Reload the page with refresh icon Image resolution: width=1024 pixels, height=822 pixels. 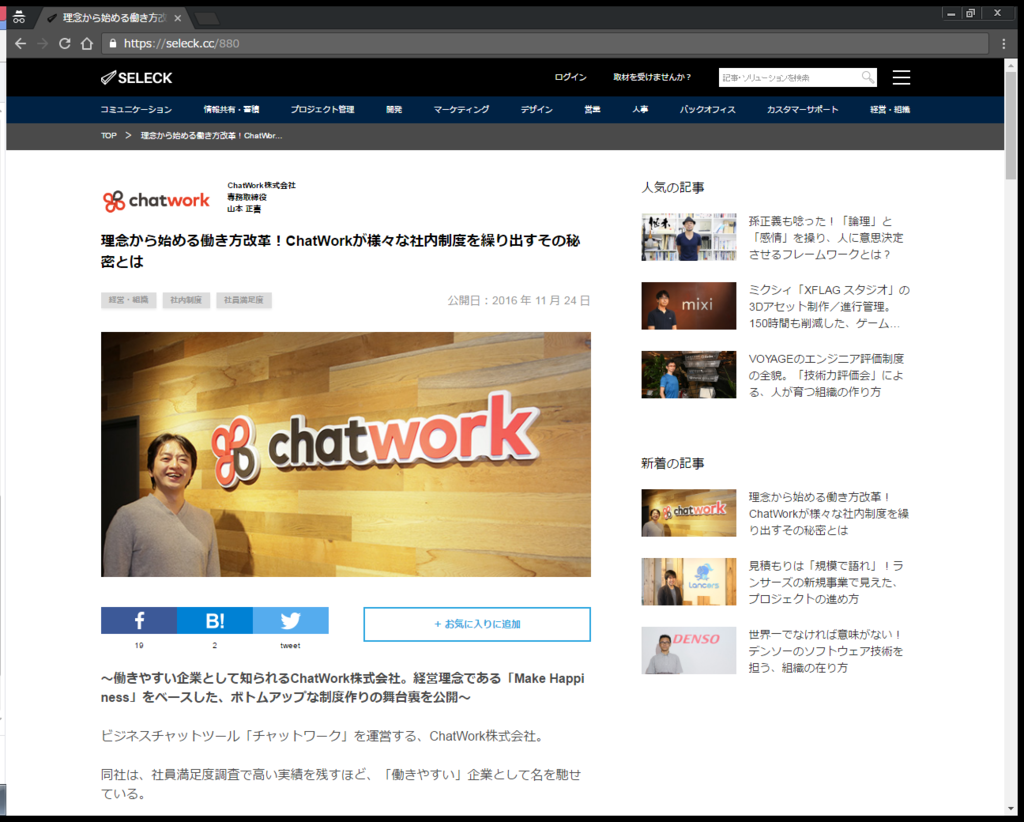click(64, 44)
